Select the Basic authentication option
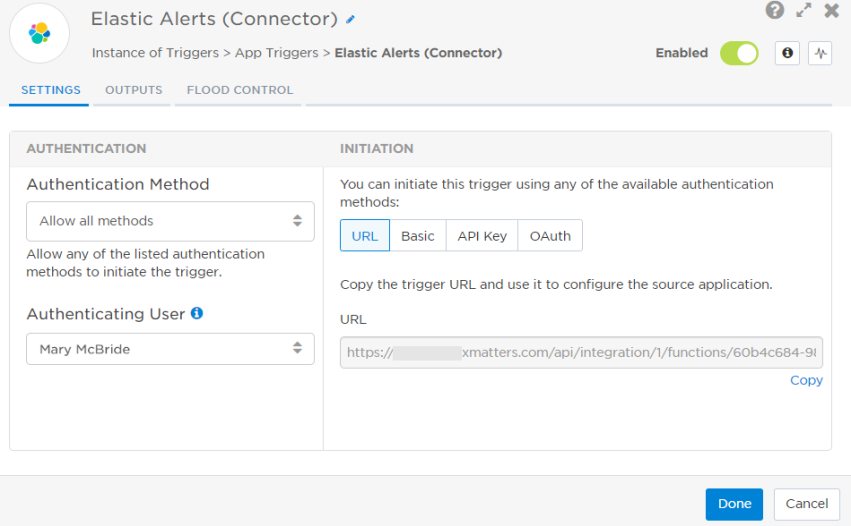This screenshot has width=851, height=526. coord(418,236)
